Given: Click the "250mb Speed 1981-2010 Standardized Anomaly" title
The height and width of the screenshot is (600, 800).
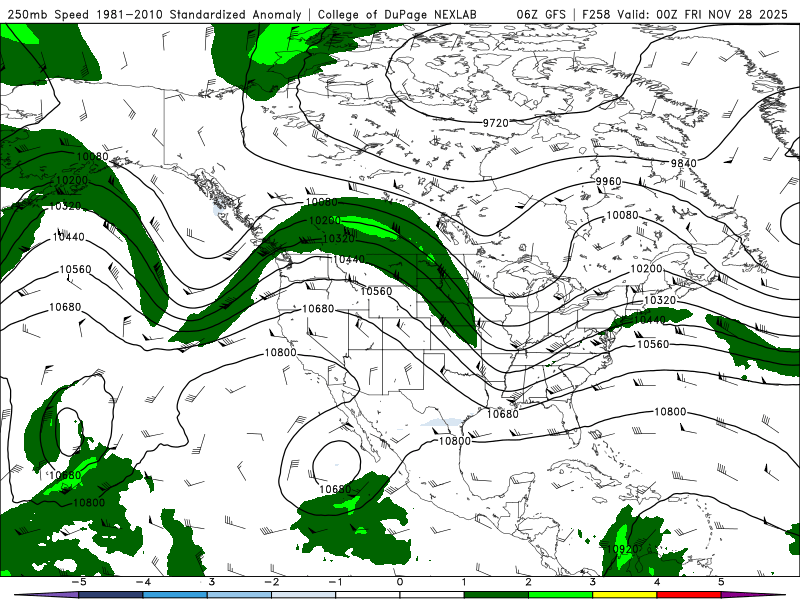Looking at the screenshot, I should click(155, 14).
